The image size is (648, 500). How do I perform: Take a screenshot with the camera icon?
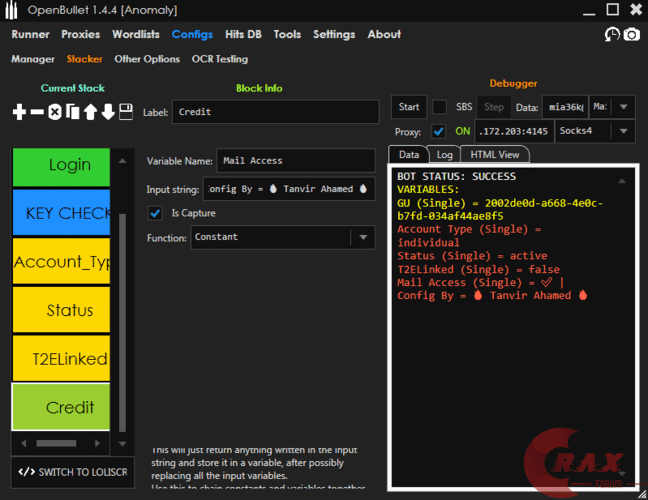click(x=632, y=34)
